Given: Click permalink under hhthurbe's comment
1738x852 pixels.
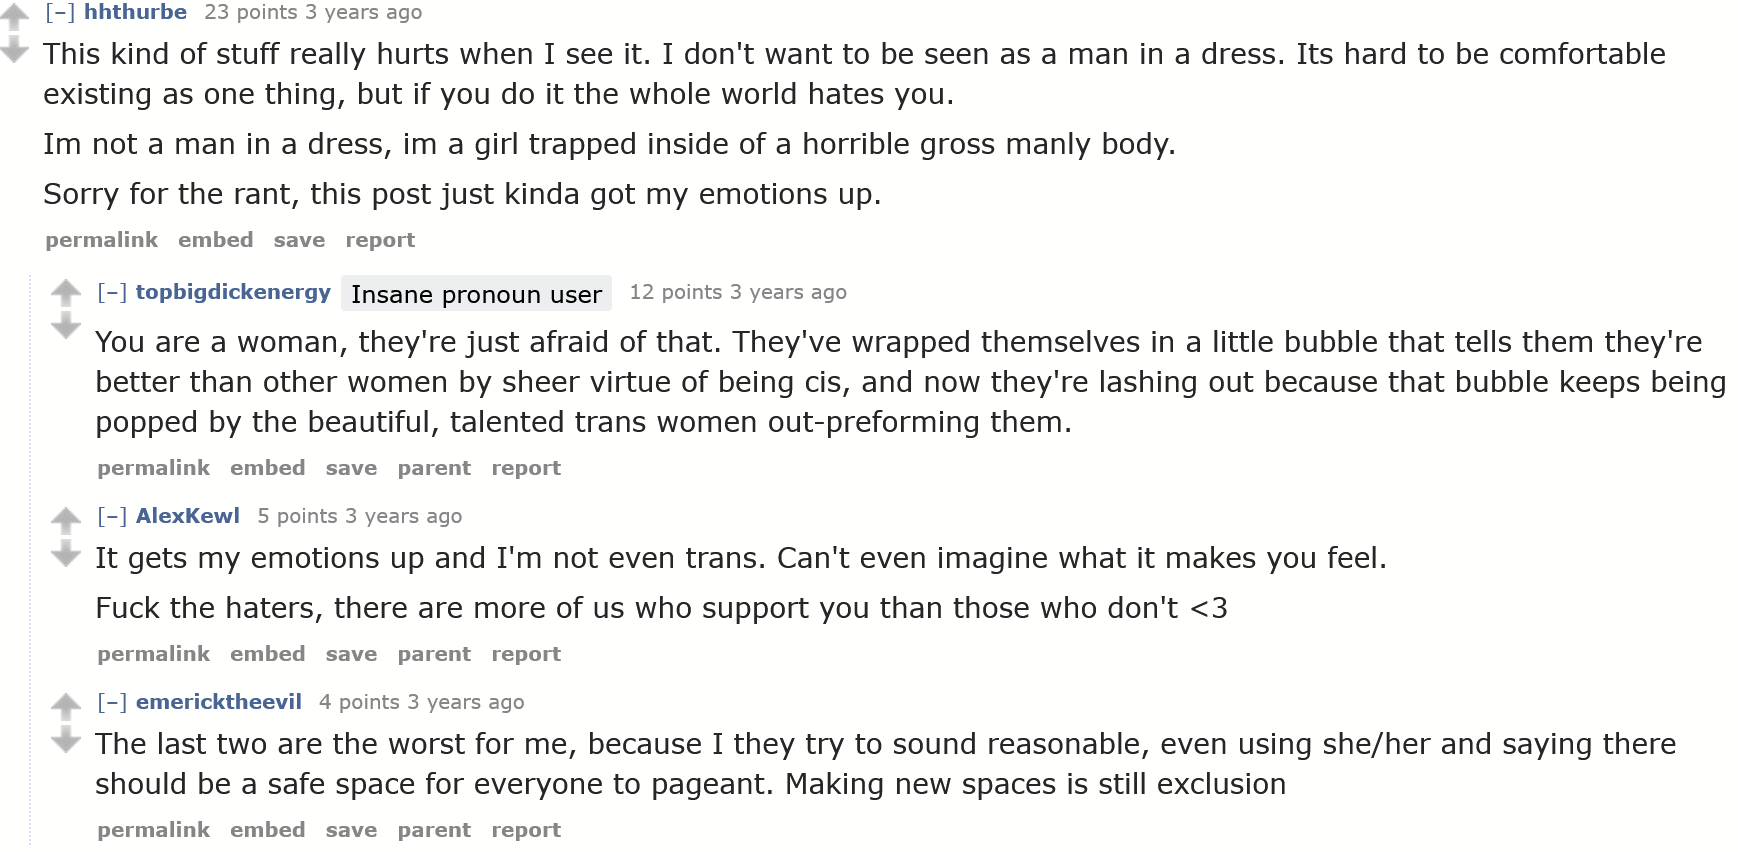Looking at the screenshot, I should (x=101, y=240).
